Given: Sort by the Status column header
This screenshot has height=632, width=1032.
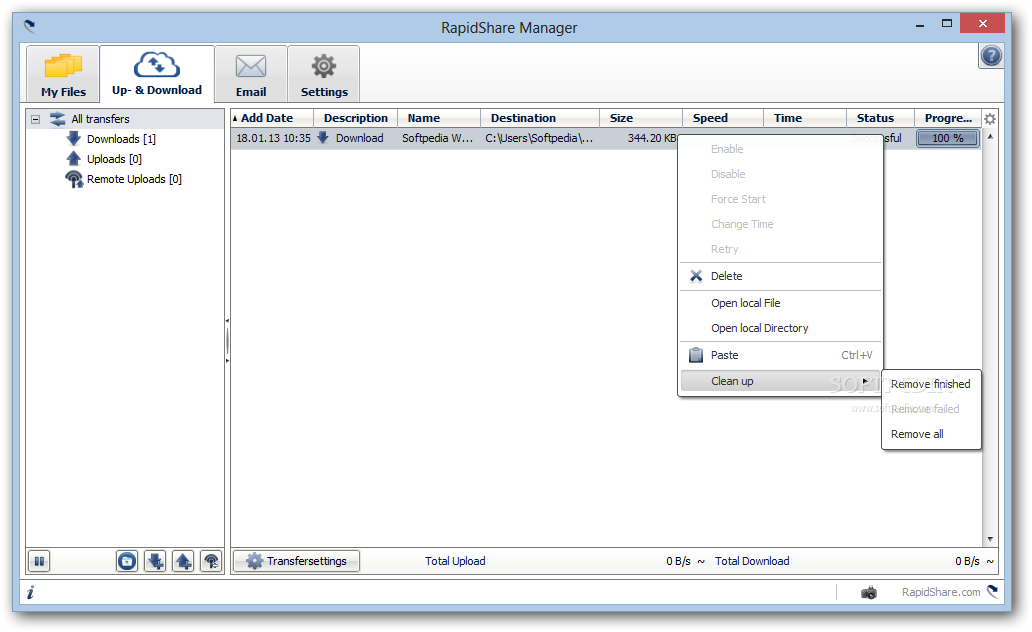Looking at the screenshot, I should coord(881,118).
